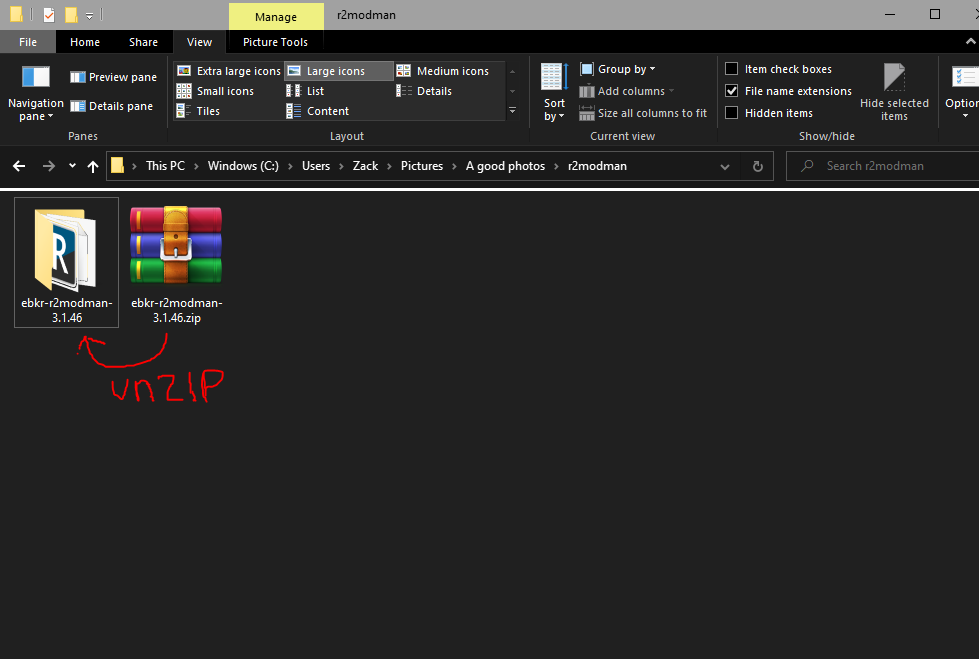
Task: Expand the address bar history dropdown
Action: click(x=725, y=166)
